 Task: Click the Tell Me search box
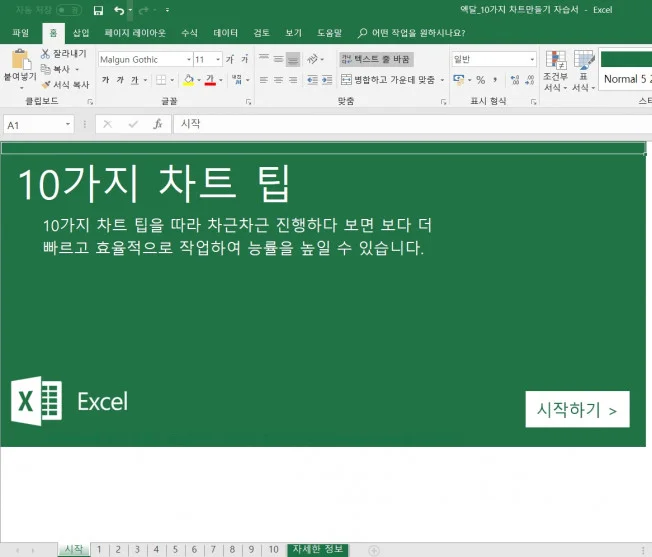411,33
